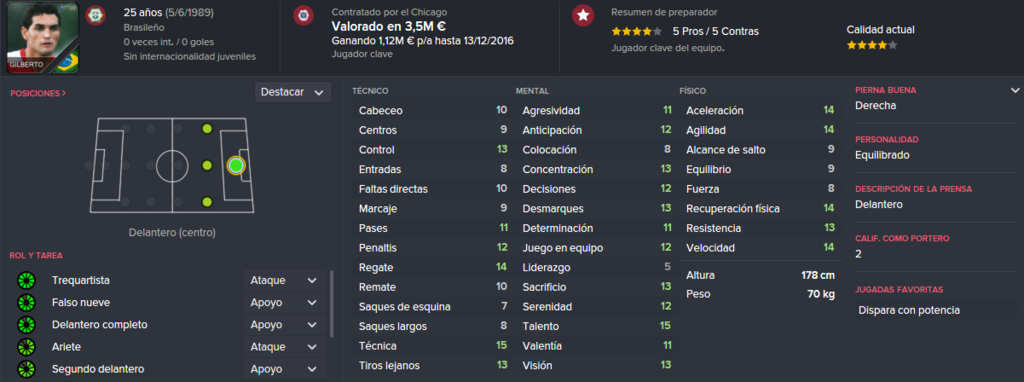Open the Posiciones section link
This screenshot has height=382, width=1024.
[38, 93]
